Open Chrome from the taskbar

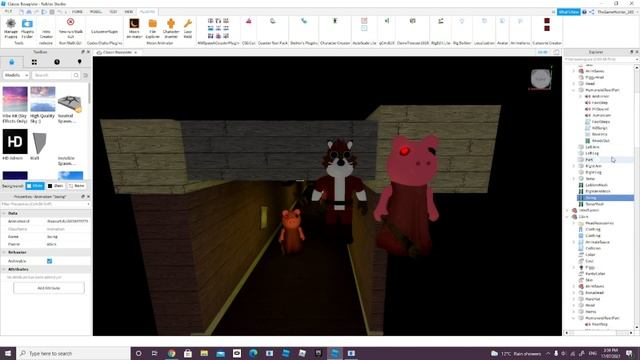[x=171, y=353]
